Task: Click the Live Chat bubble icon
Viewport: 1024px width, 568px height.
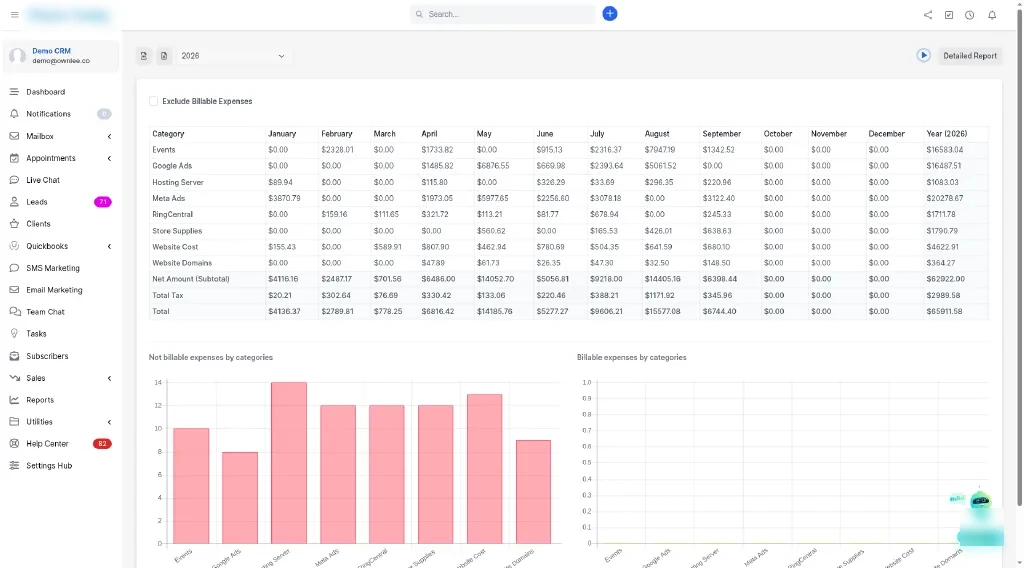Action: click(x=14, y=180)
